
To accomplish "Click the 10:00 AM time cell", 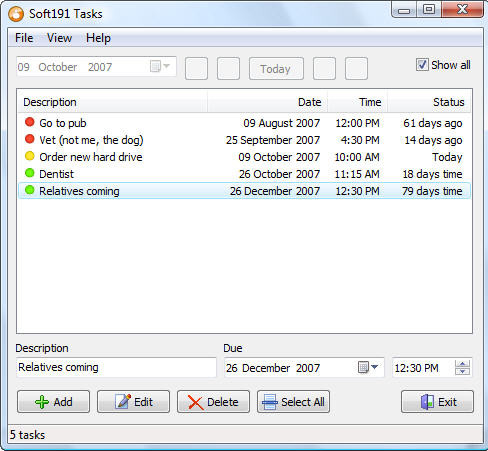I will [357, 157].
